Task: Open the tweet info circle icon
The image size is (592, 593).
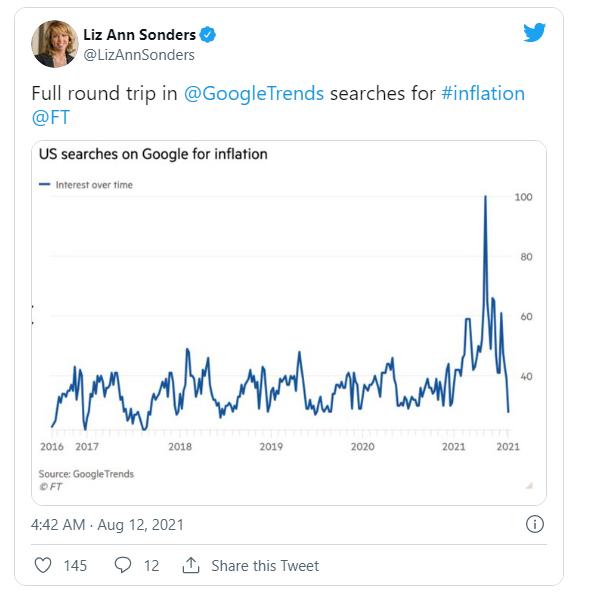Action: tap(535, 524)
